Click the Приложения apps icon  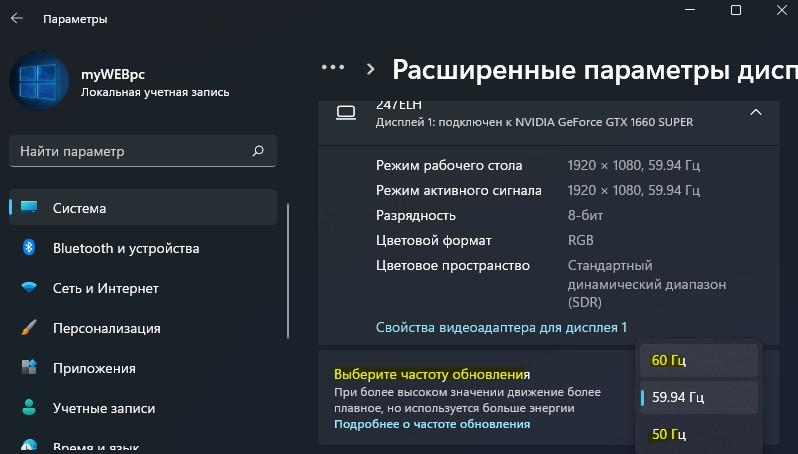[29, 367]
